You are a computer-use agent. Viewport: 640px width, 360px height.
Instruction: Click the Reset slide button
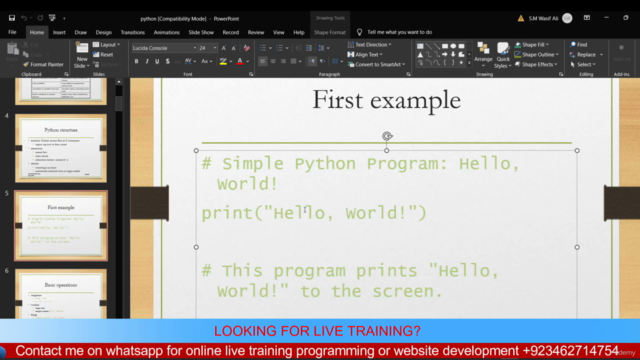pos(103,54)
